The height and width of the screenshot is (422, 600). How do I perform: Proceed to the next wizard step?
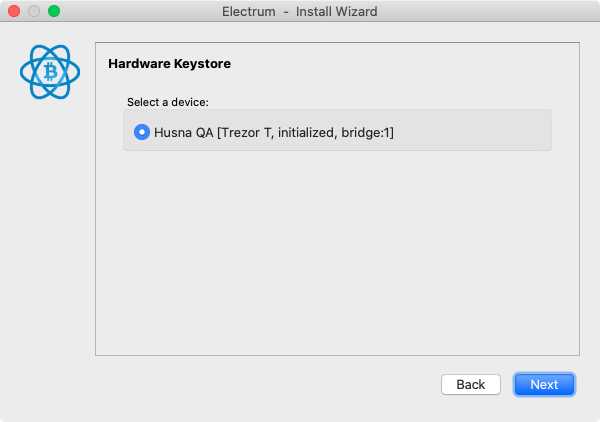tap(544, 385)
